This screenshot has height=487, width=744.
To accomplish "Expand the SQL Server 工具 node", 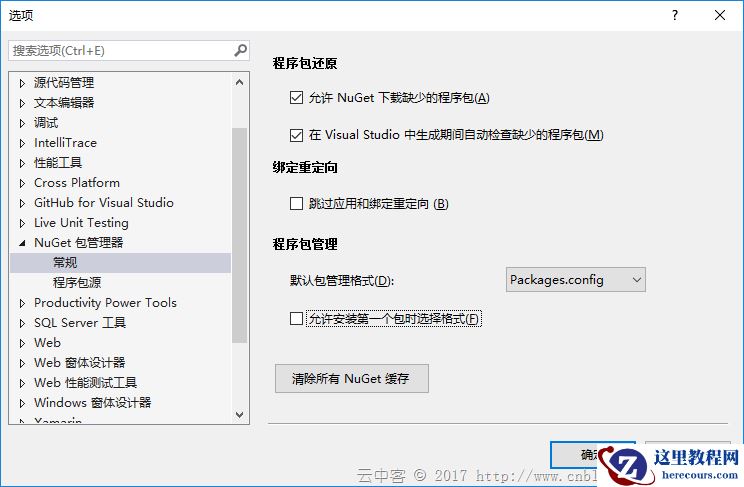I will tap(22, 323).
